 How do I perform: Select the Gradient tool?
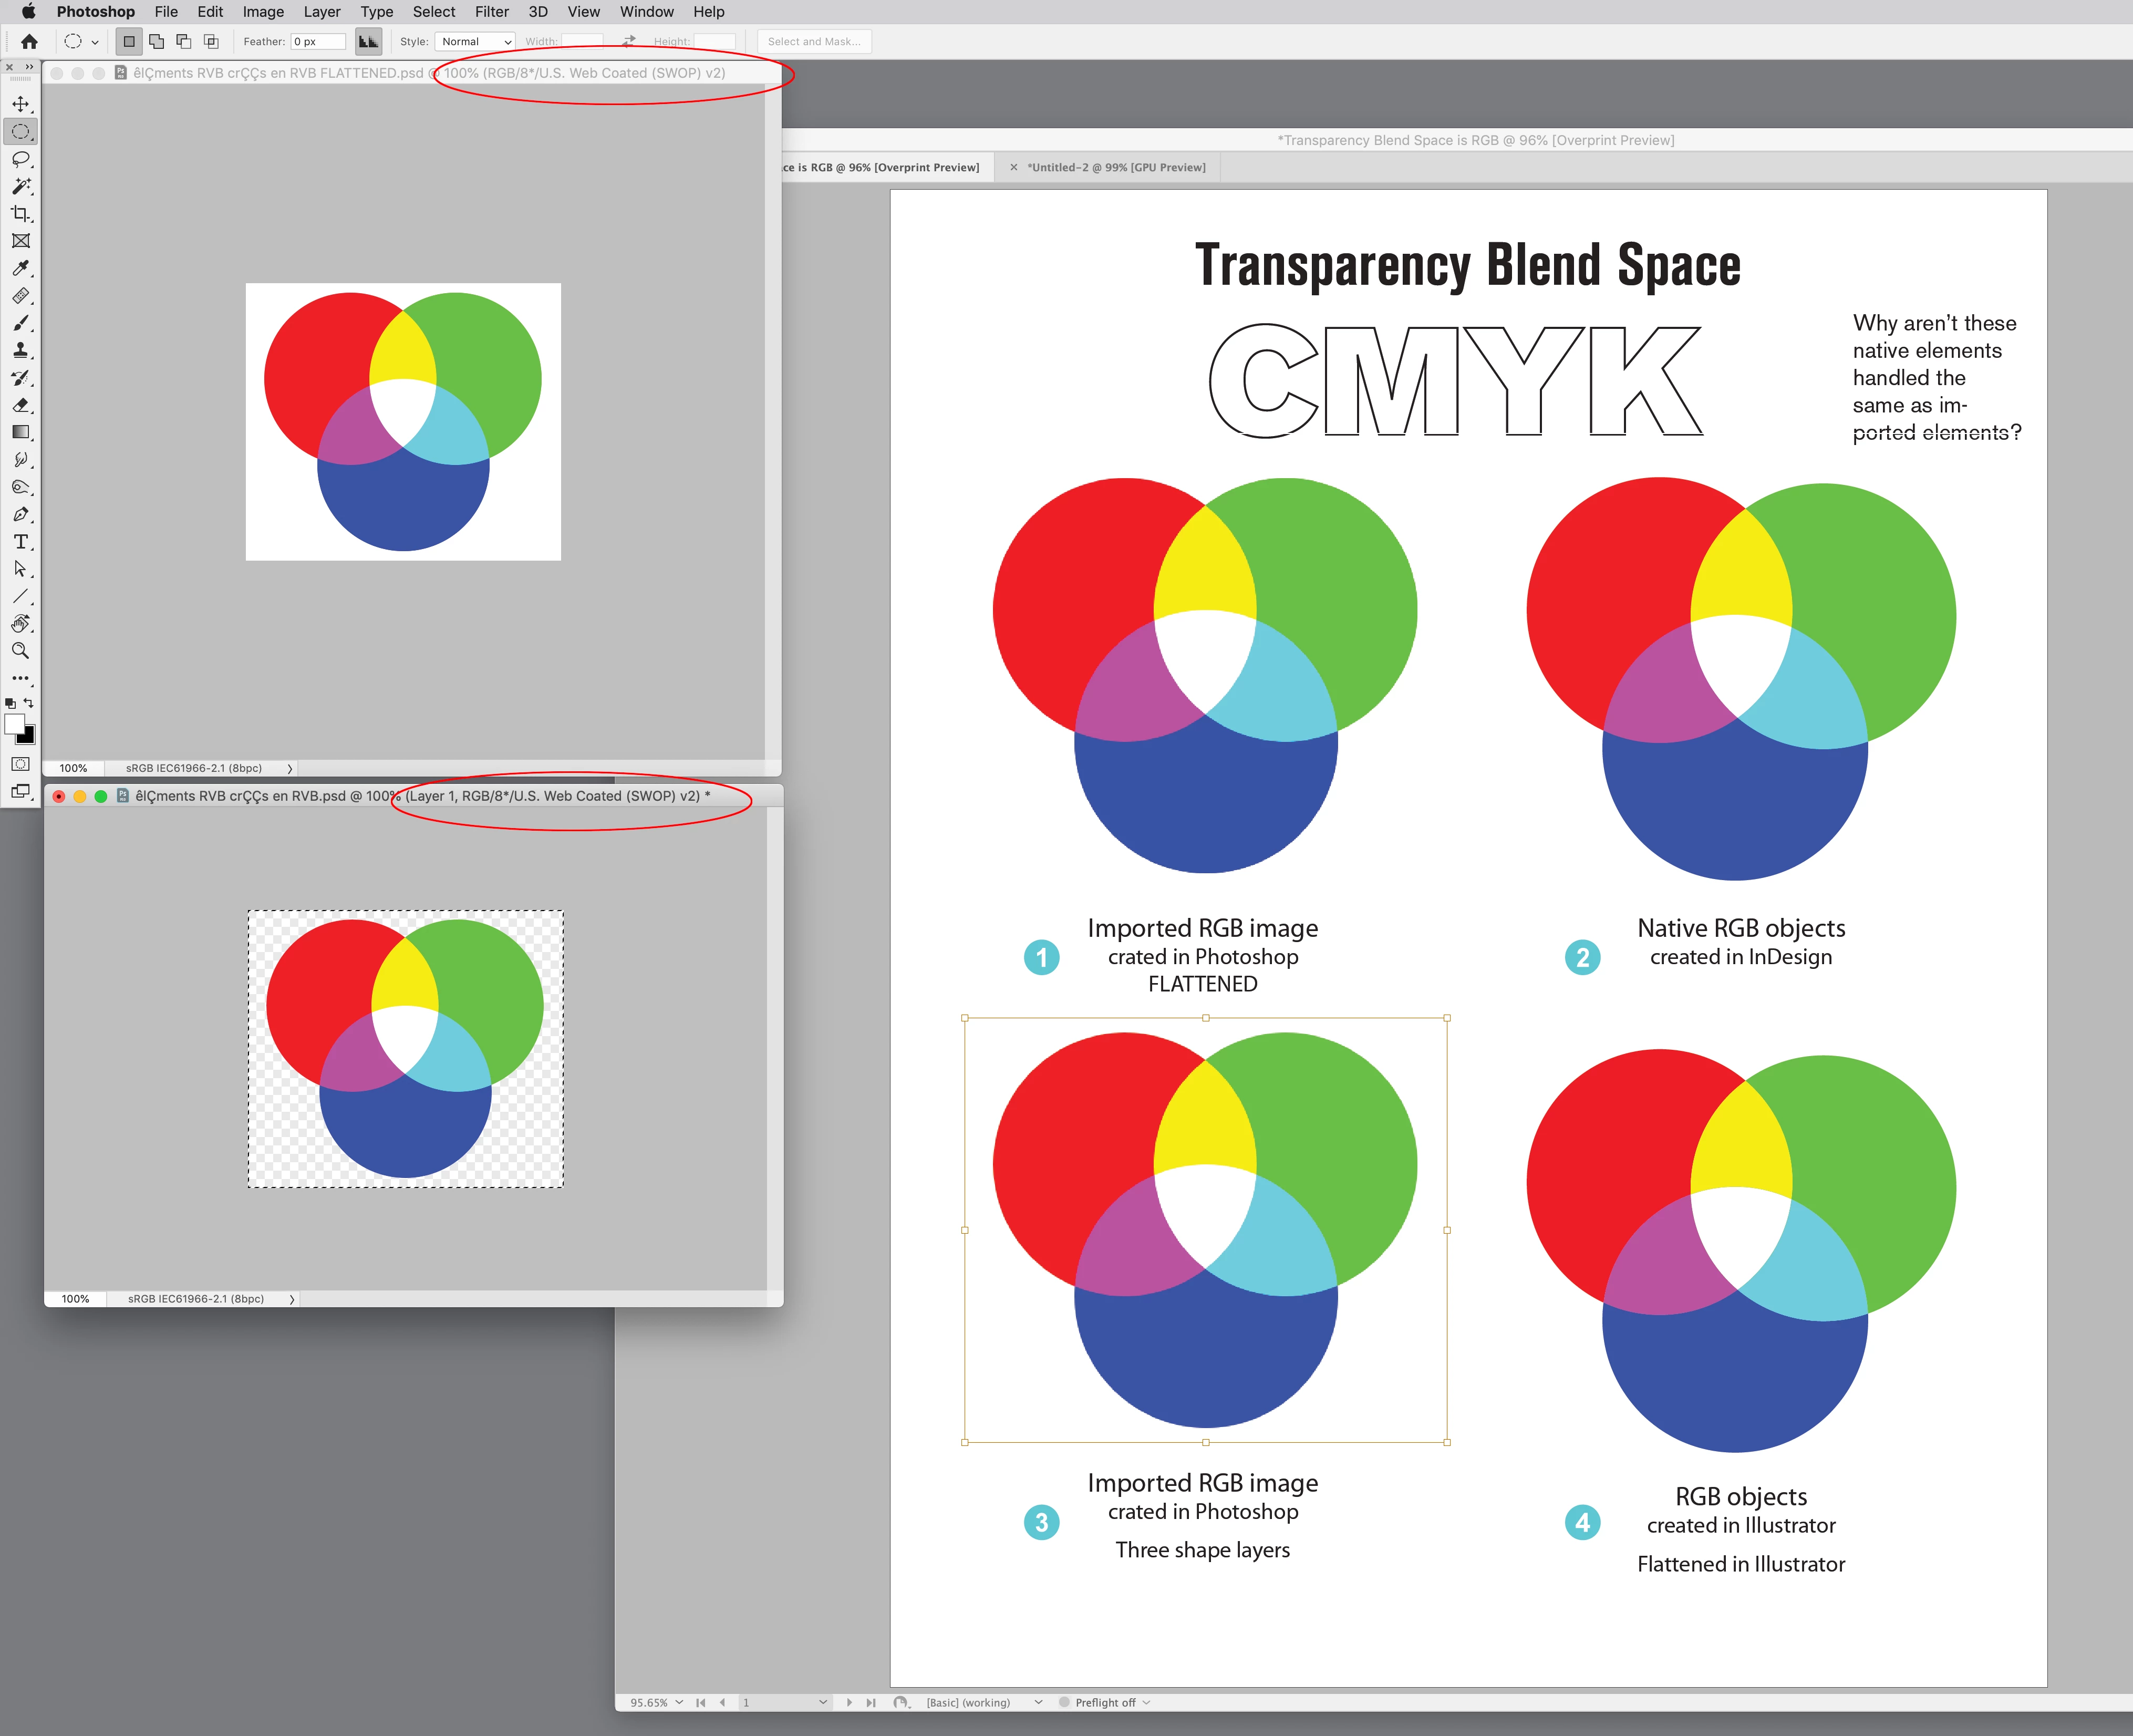point(20,432)
